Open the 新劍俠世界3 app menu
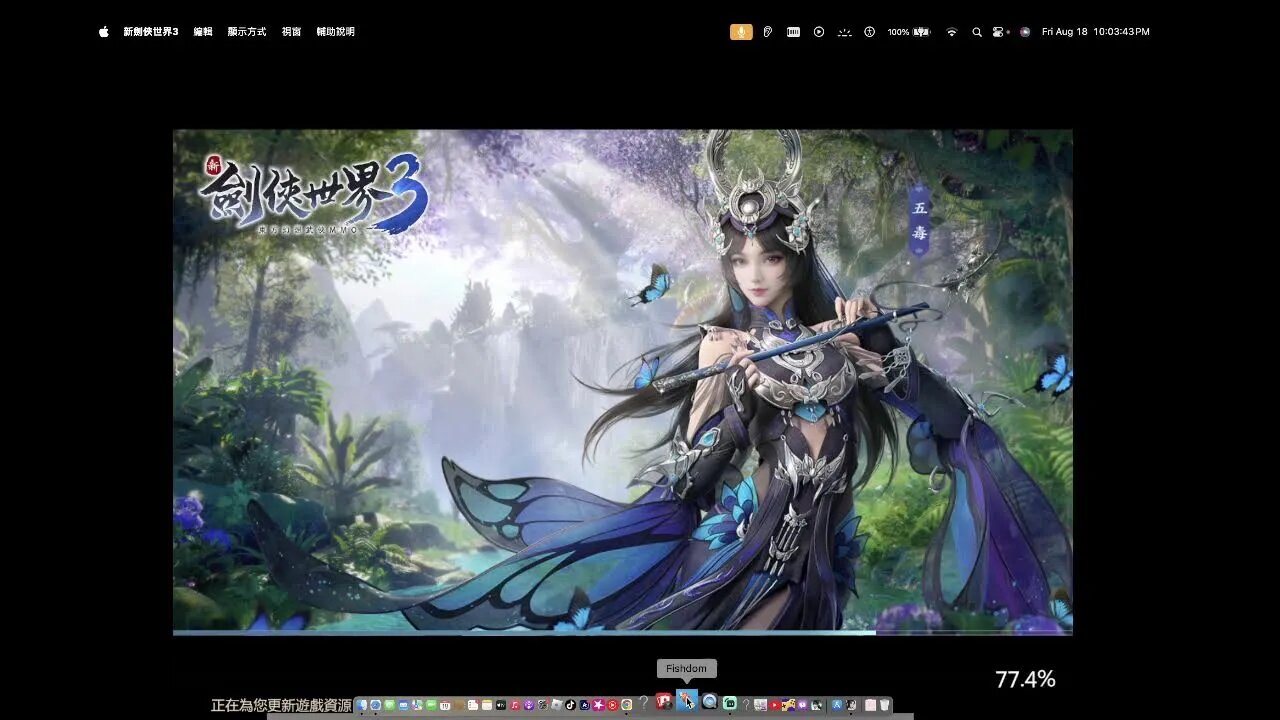The width and height of the screenshot is (1280, 720). (x=151, y=32)
